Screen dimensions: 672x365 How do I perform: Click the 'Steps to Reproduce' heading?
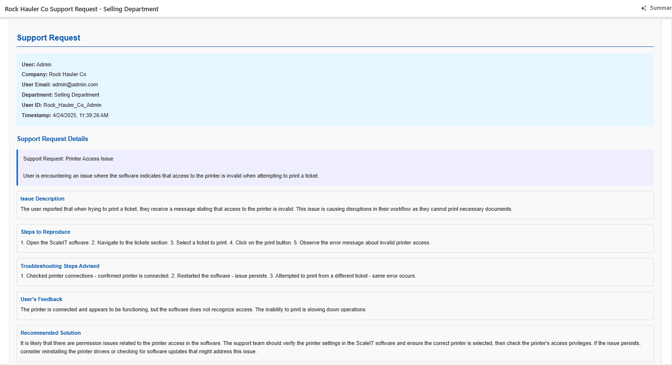pos(45,232)
